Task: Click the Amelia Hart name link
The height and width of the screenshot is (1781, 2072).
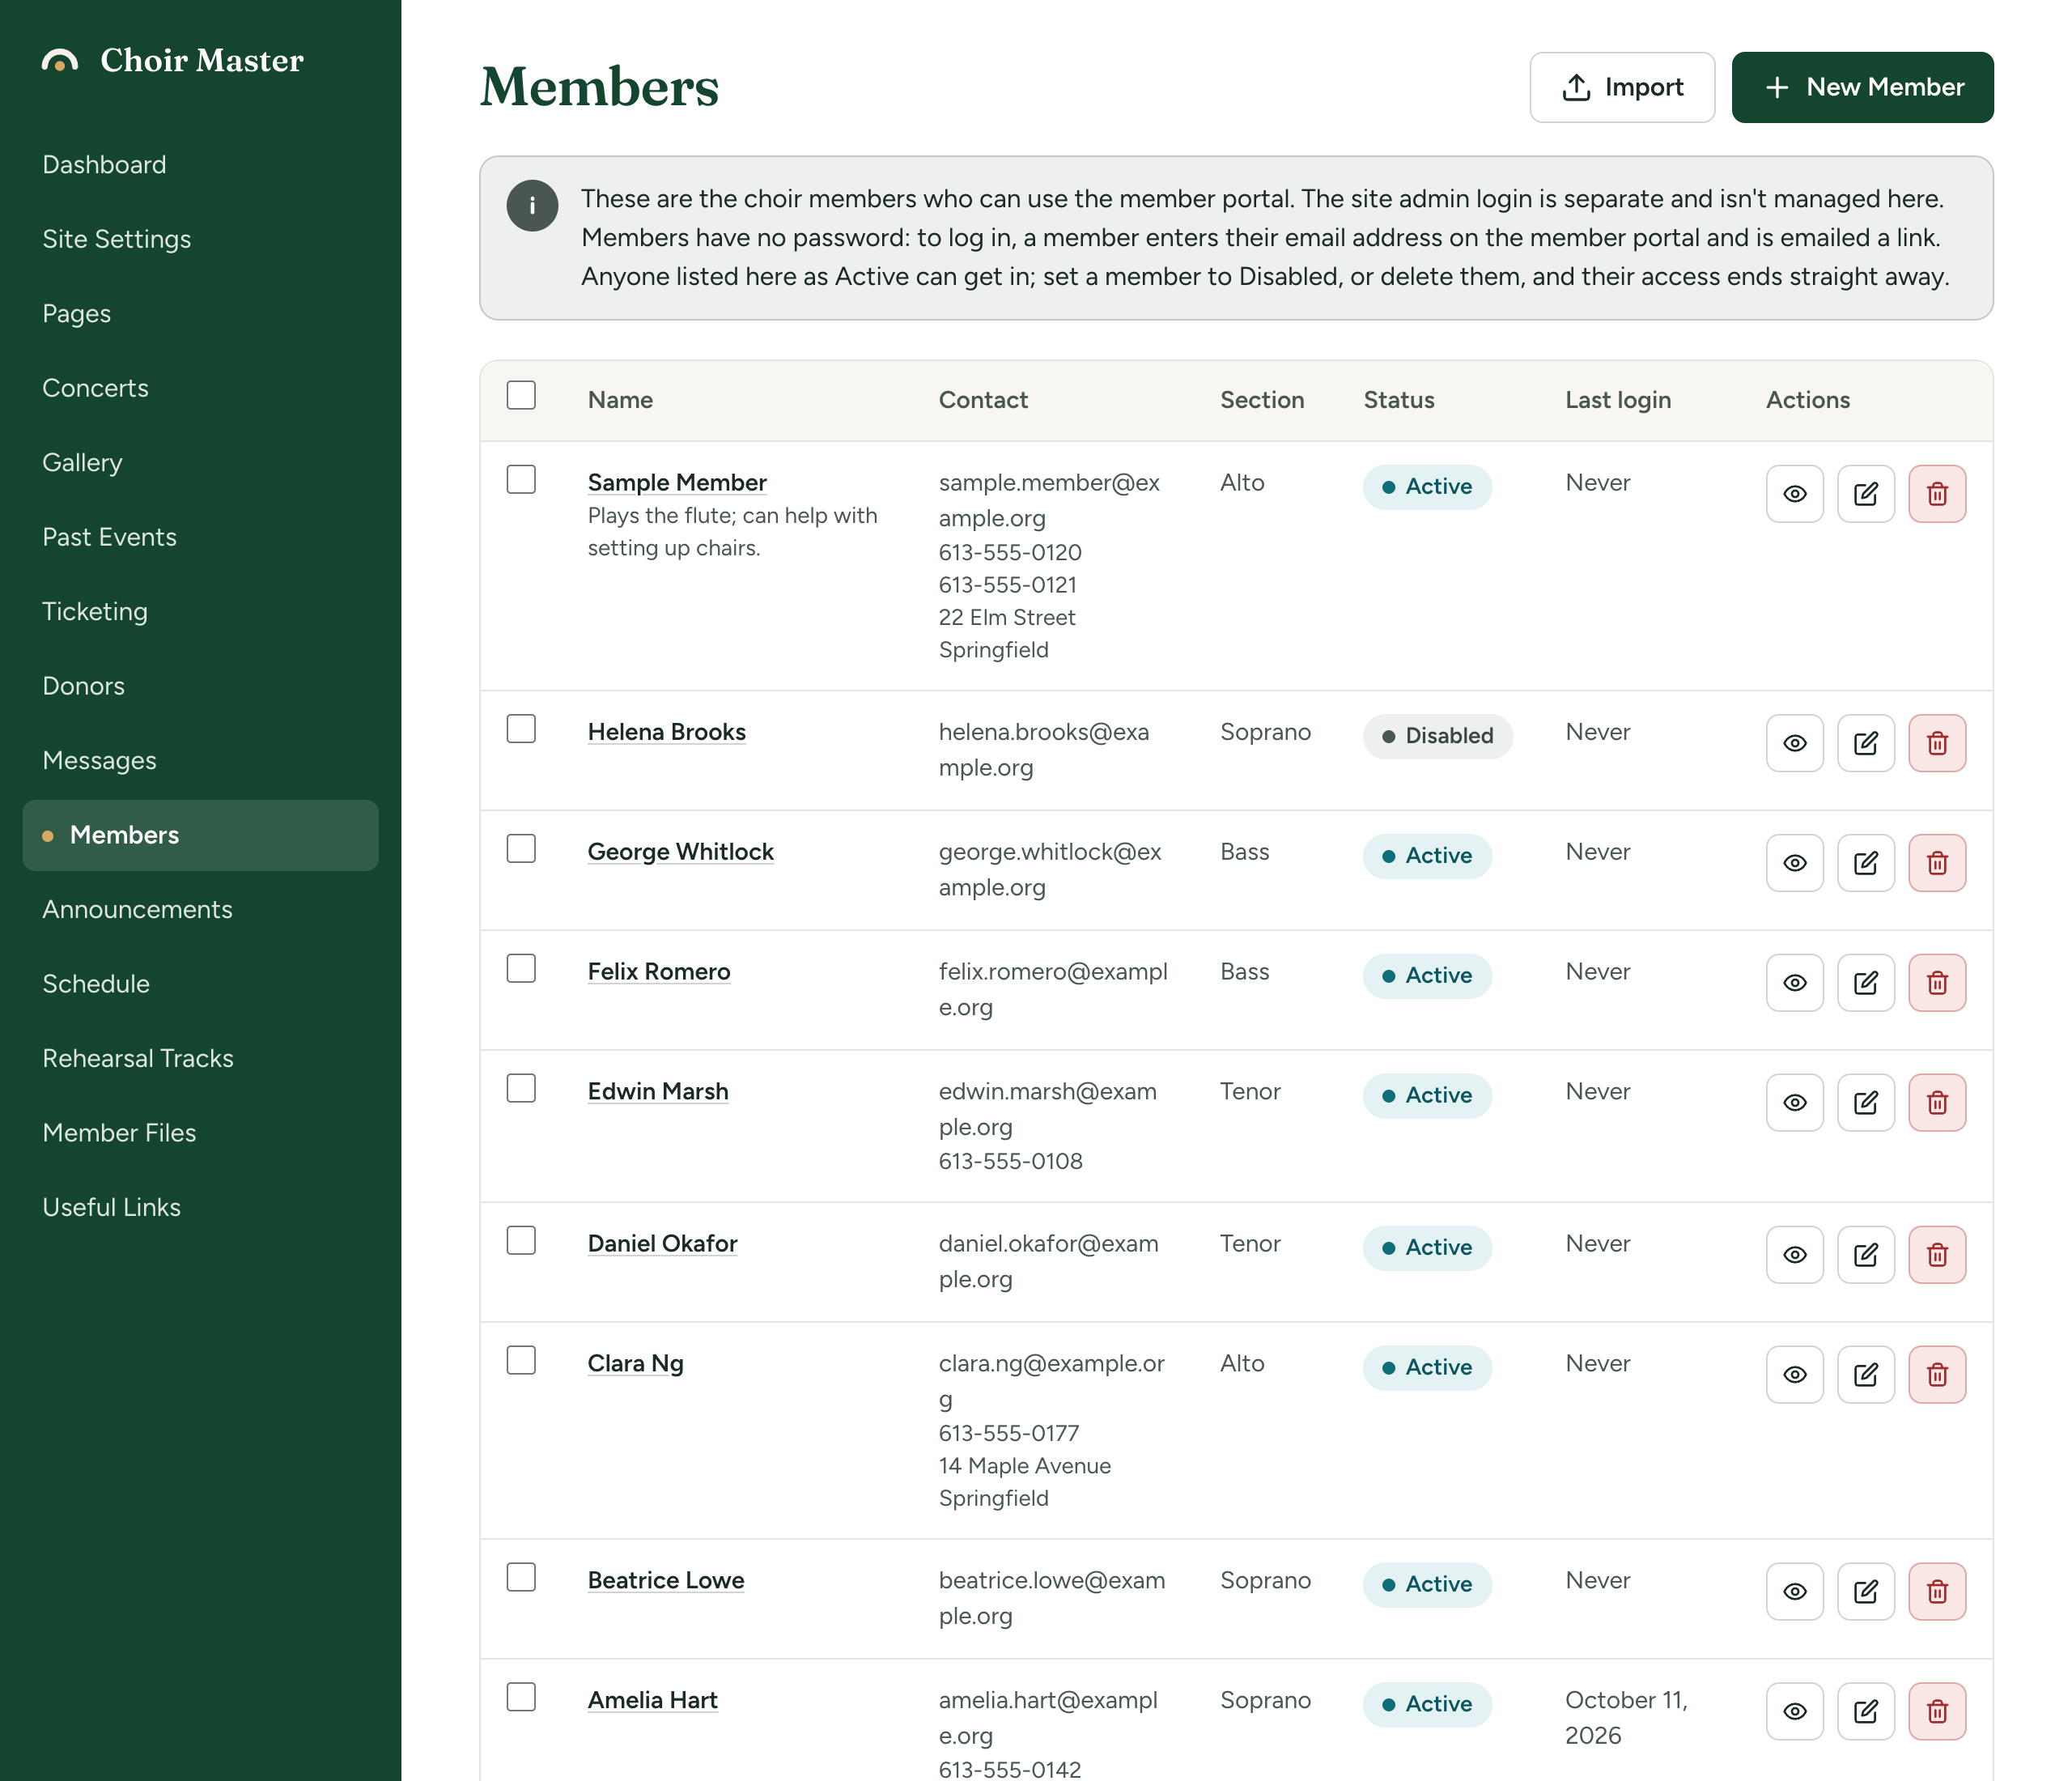Action: [652, 1700]
